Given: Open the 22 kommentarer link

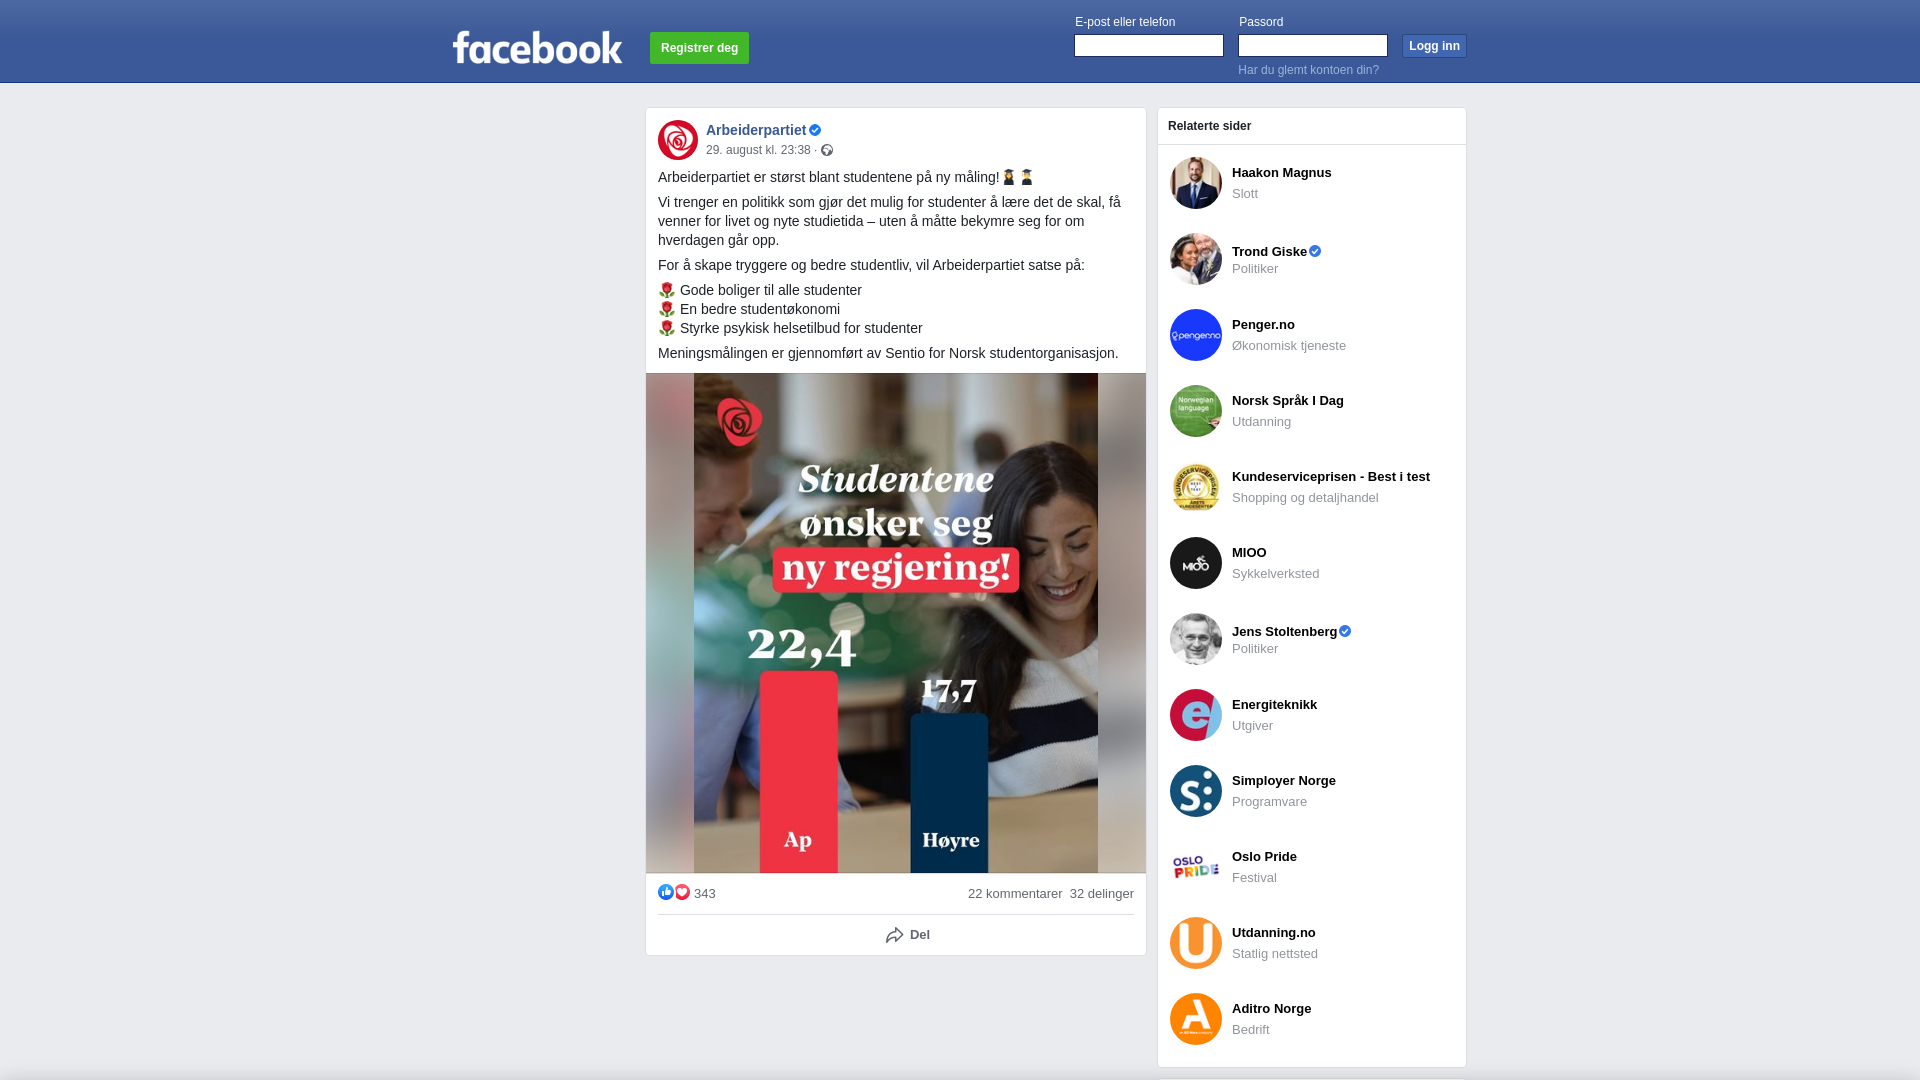Looking at the screenshot, I should point(1015,894).
